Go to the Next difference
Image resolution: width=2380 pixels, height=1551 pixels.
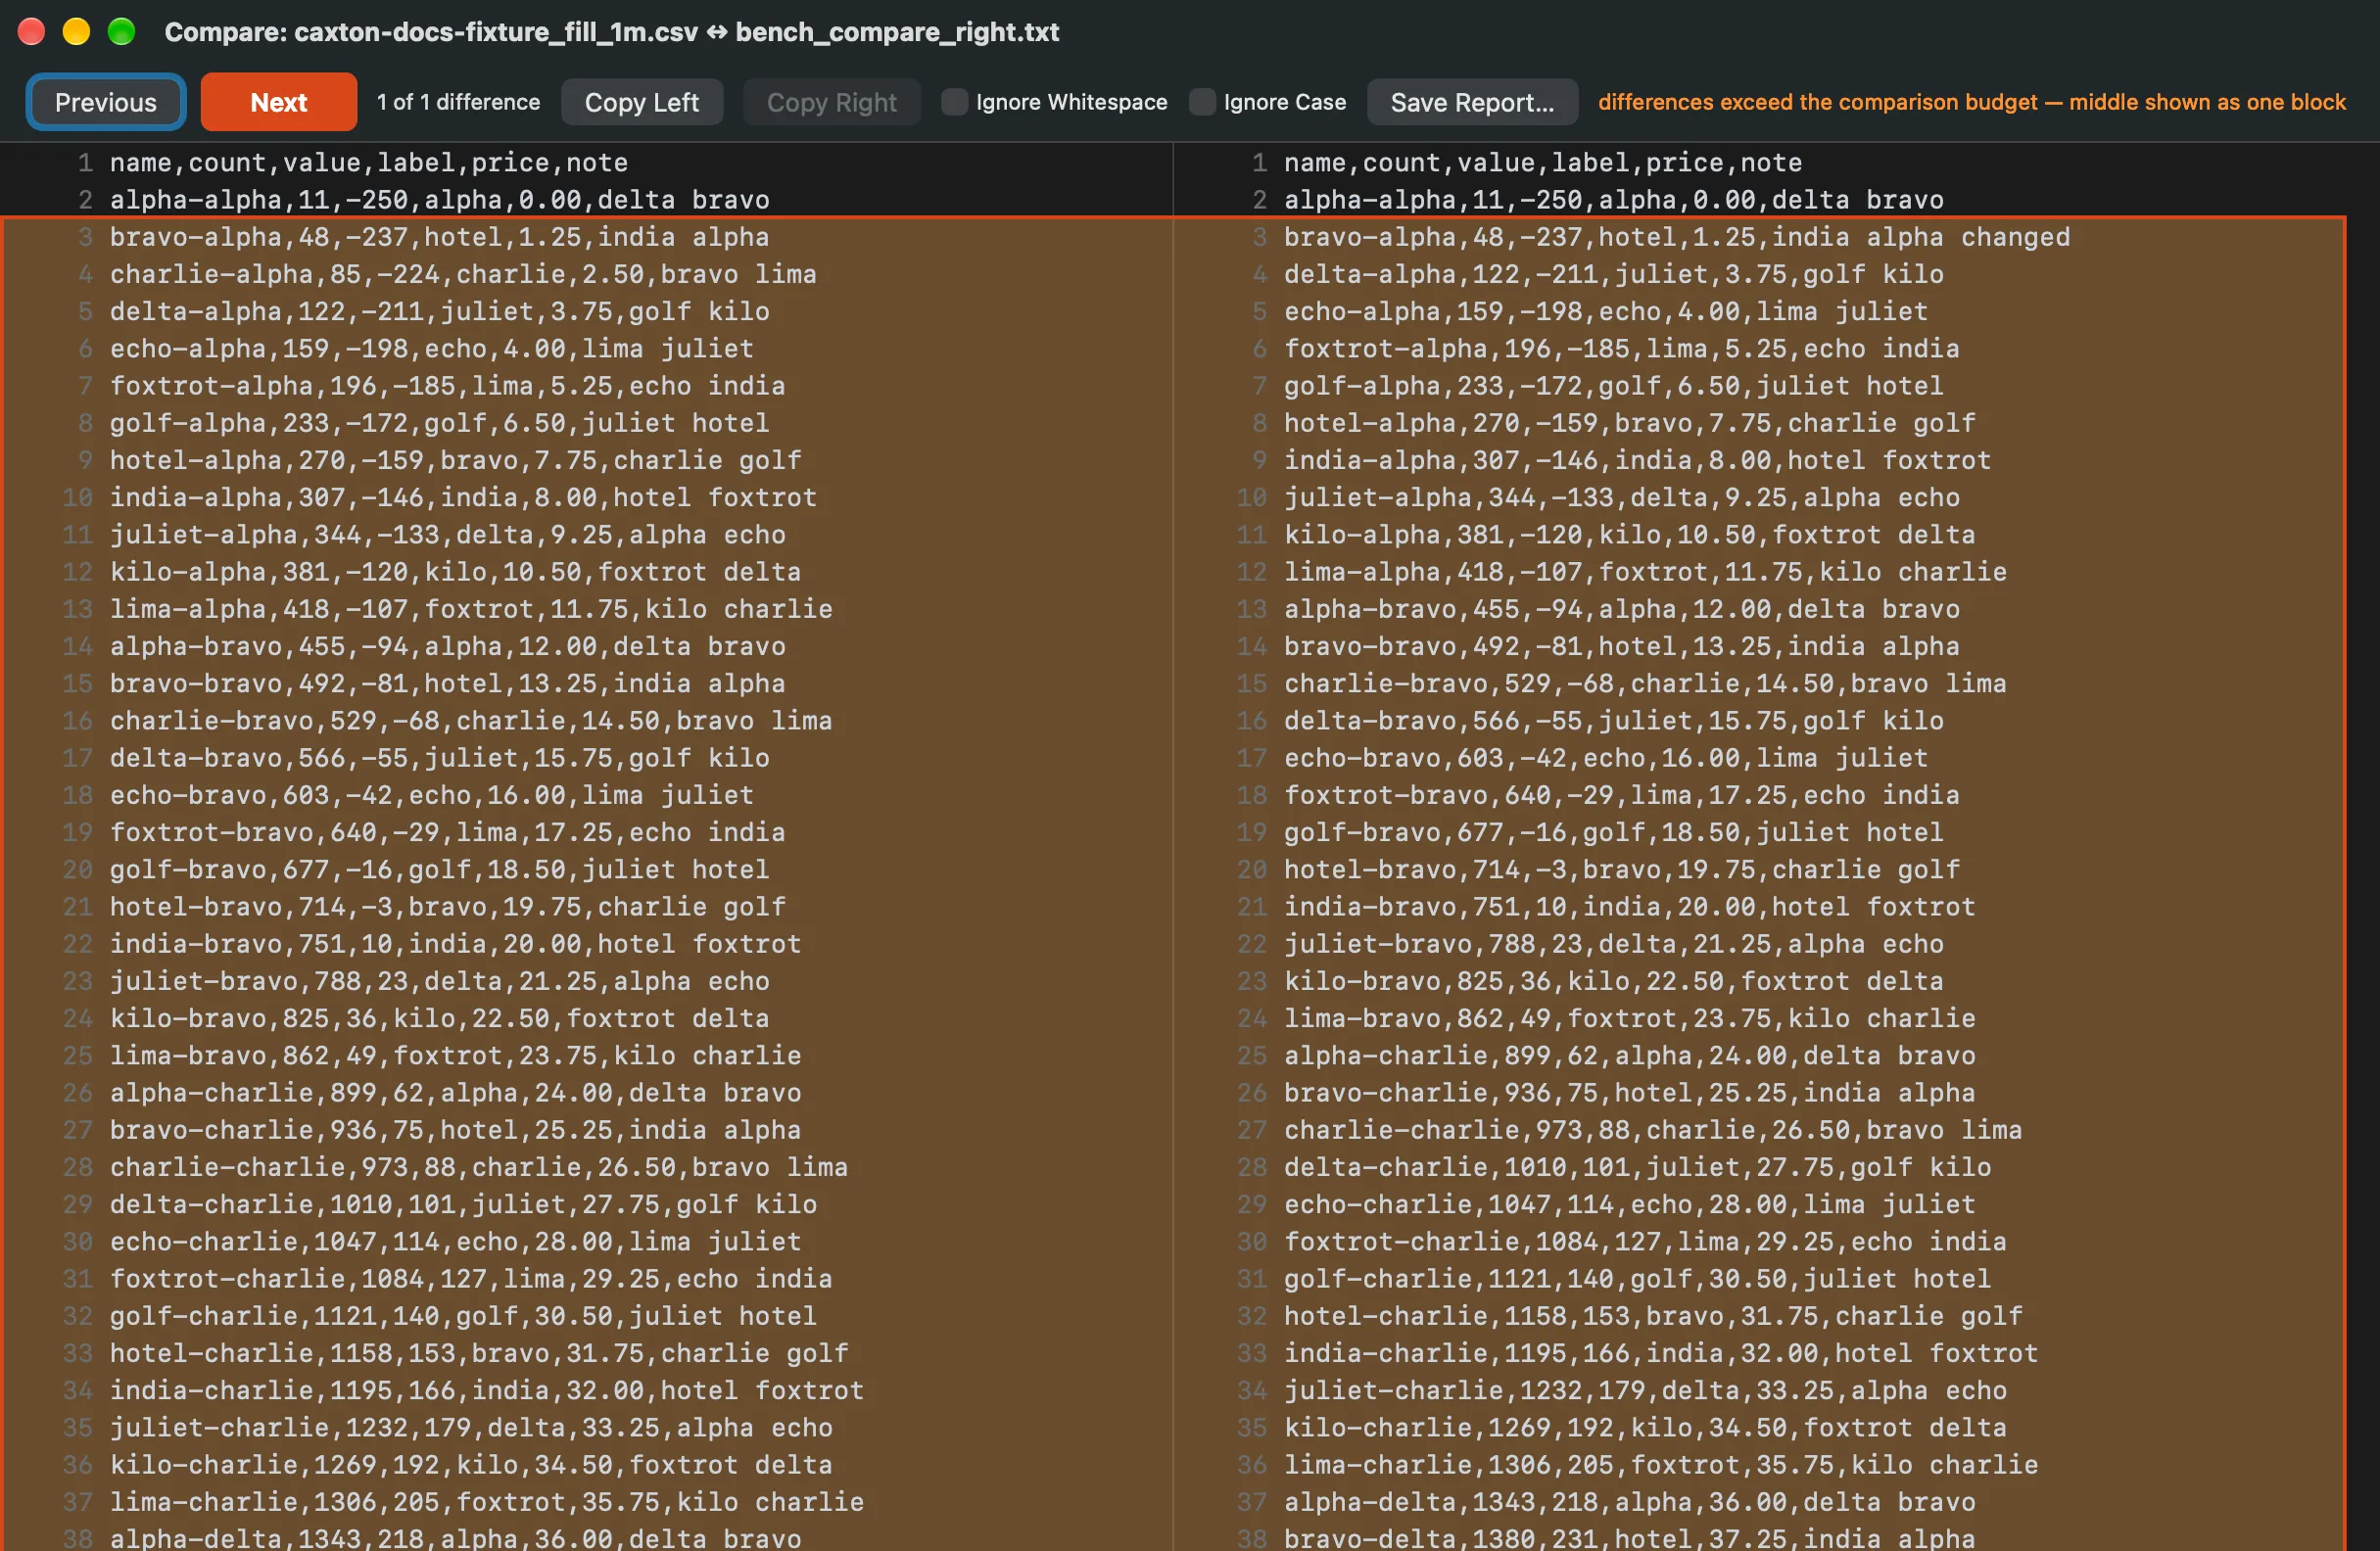coord(278,102)
